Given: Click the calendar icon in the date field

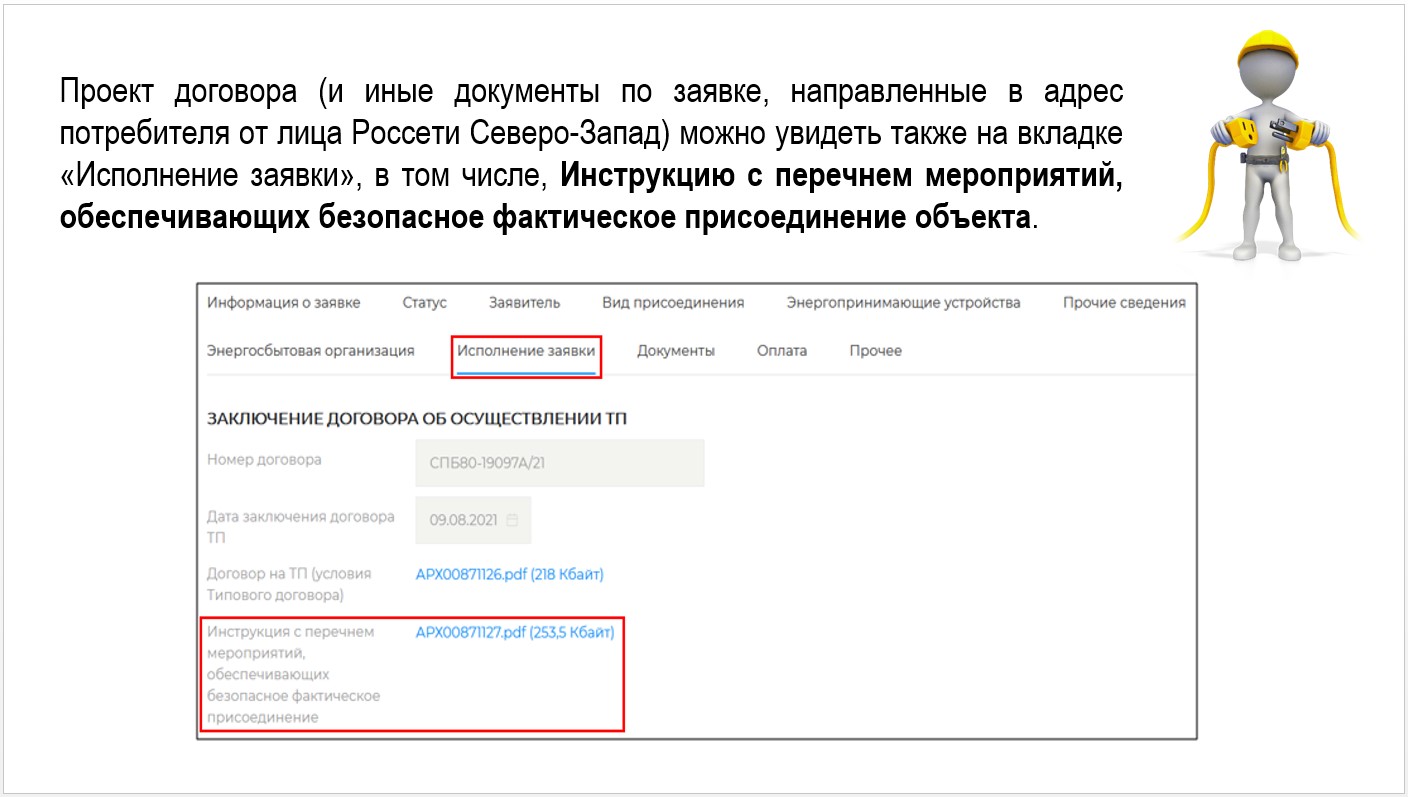Looking at the screenshot, I should pyautogui.click(x=513, y=520).
